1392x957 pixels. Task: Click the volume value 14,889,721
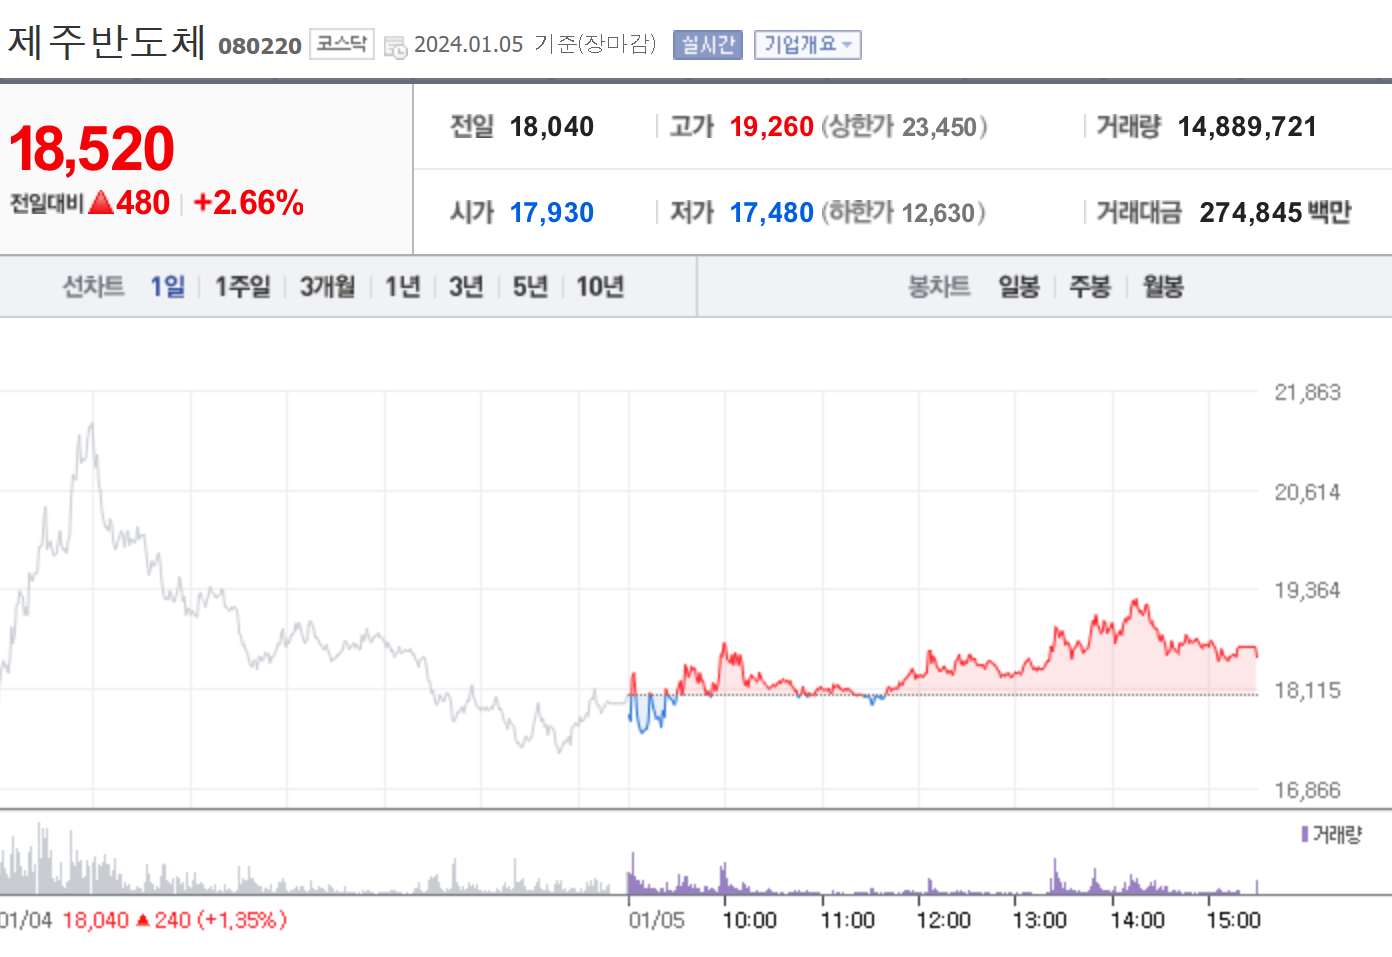tap(1247, 127)
